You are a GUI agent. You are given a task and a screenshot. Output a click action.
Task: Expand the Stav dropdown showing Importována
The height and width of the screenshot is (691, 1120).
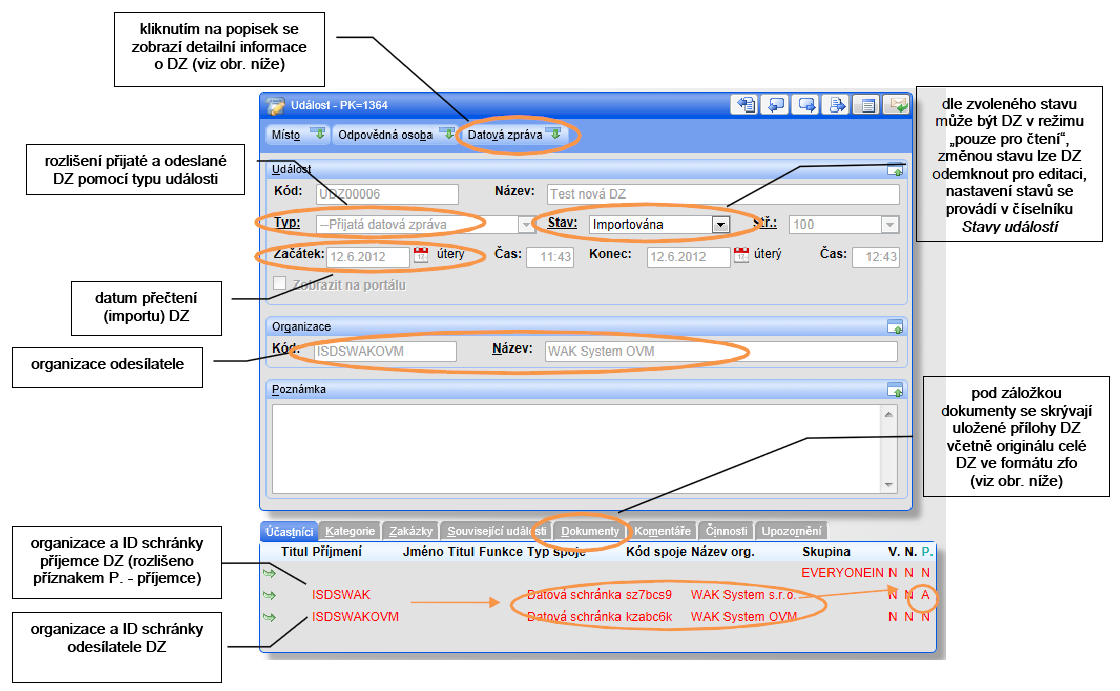tap(719, 225)
